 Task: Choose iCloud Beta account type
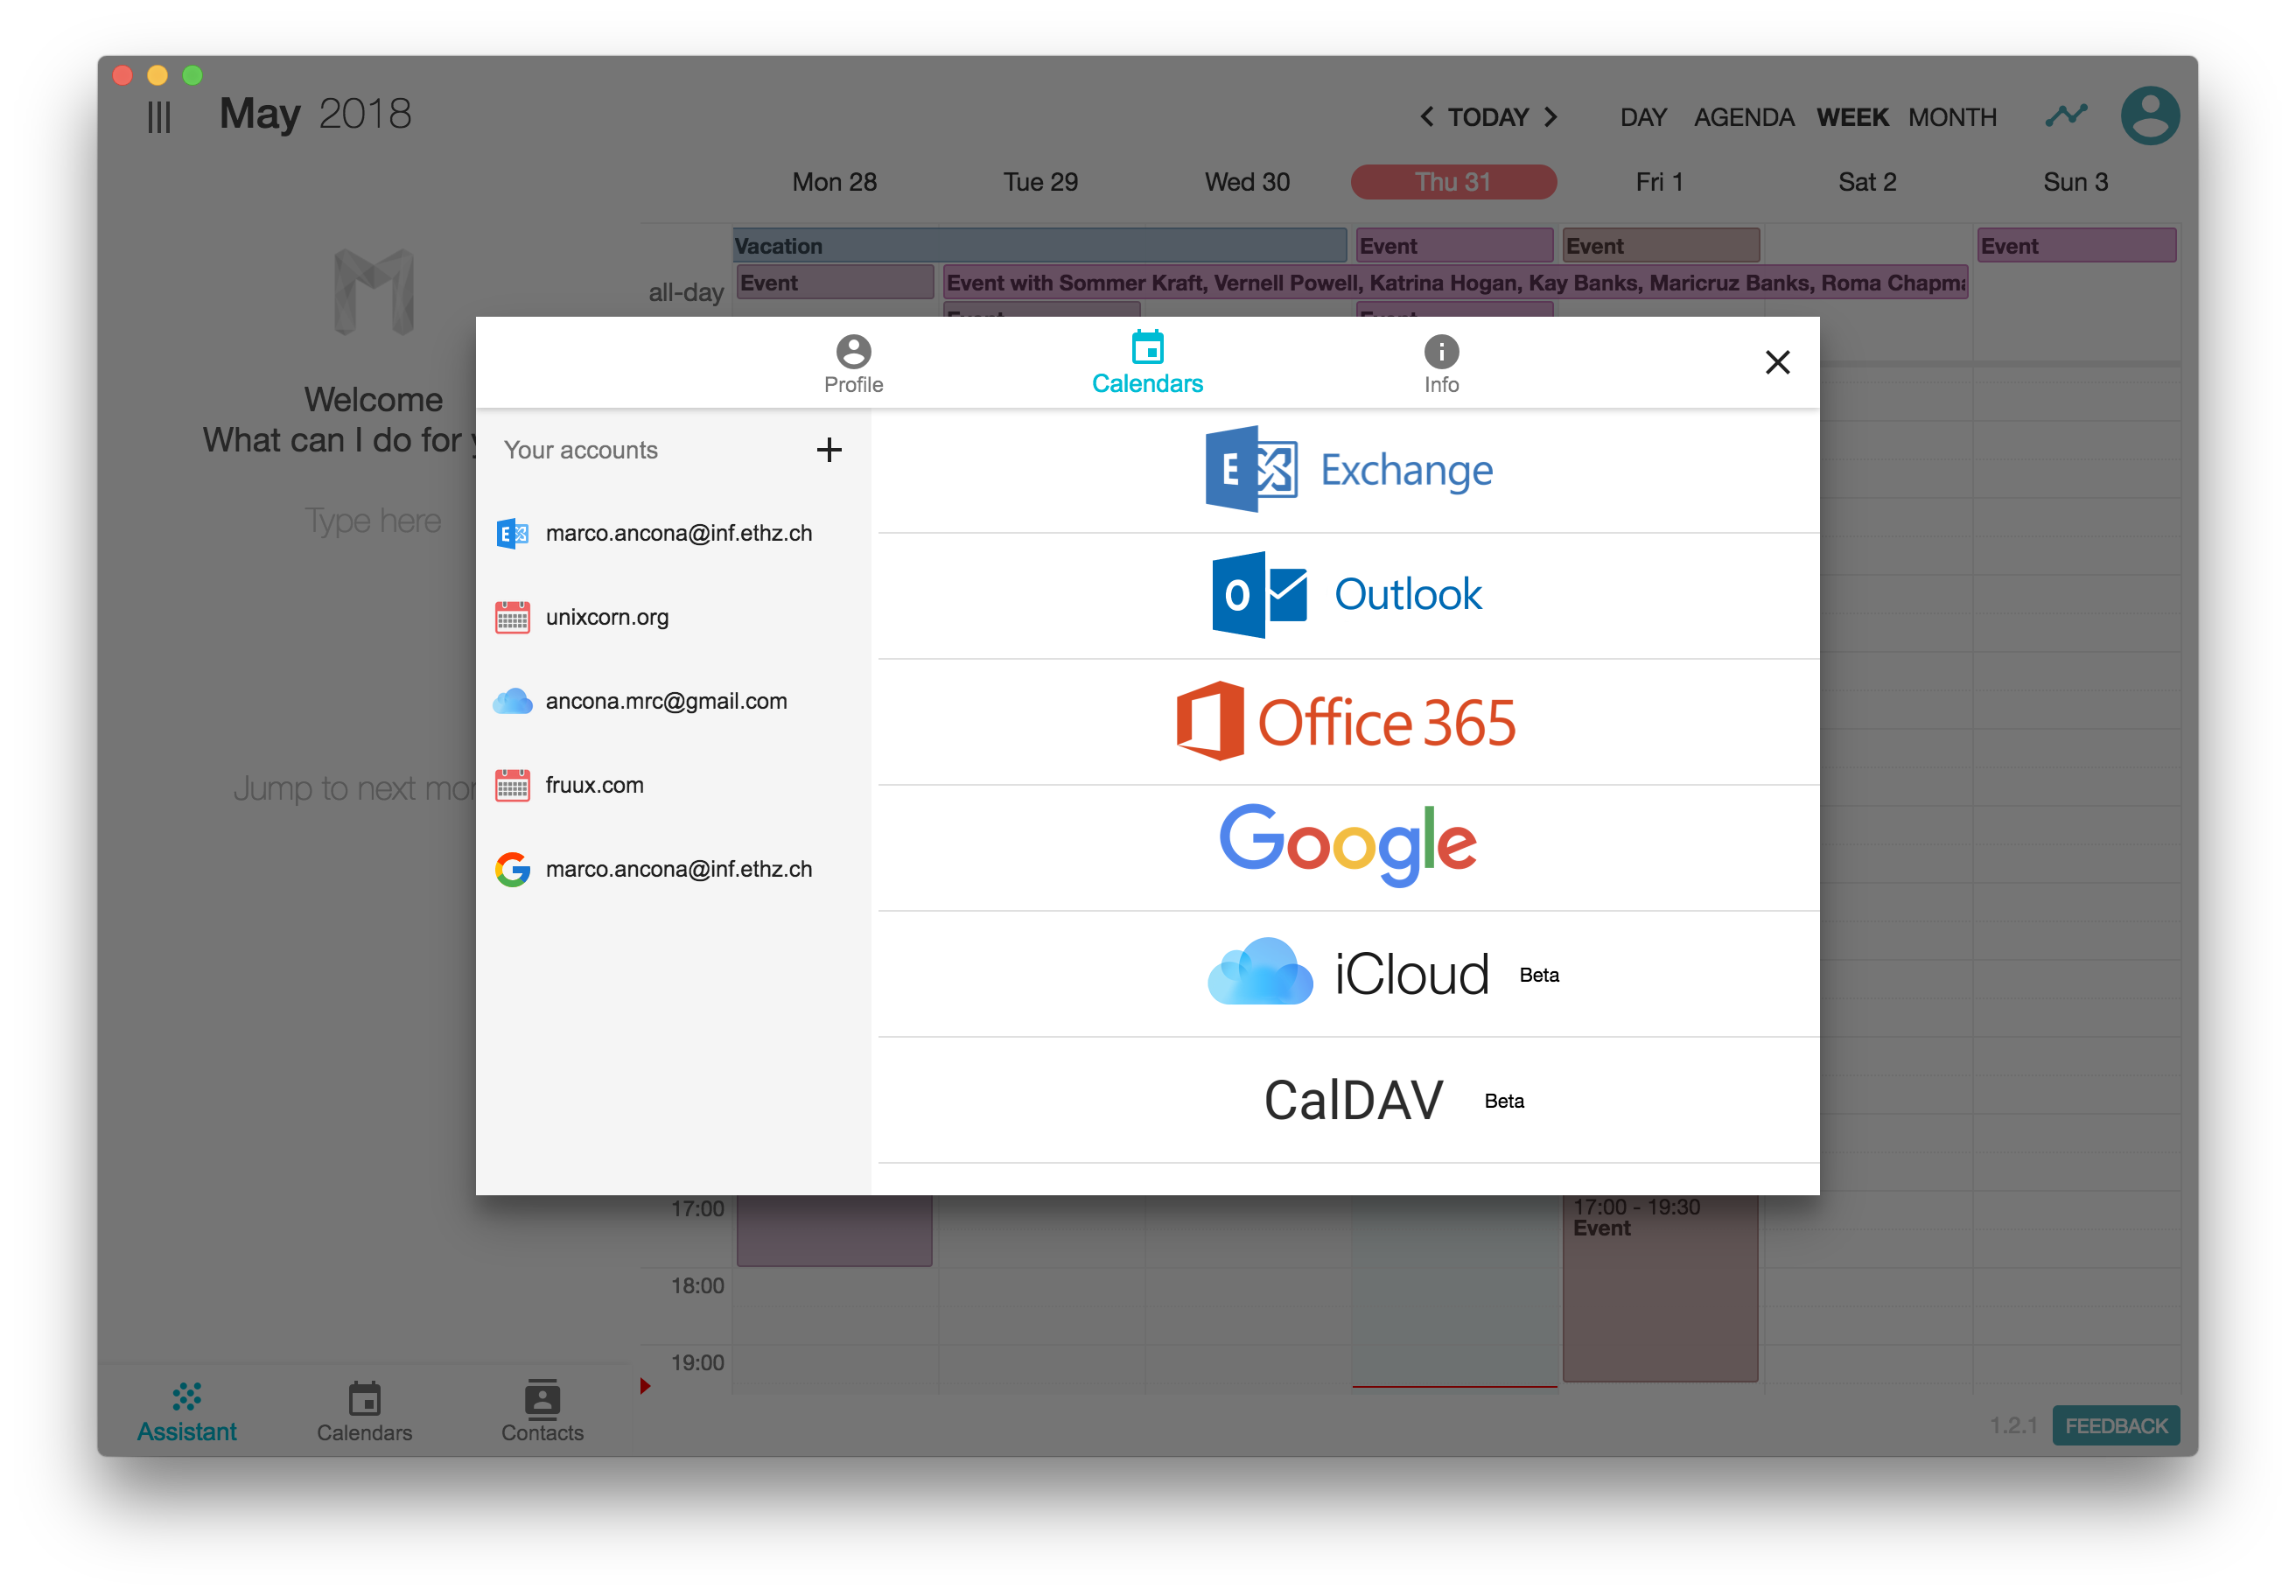click(x=1347, y=973)
